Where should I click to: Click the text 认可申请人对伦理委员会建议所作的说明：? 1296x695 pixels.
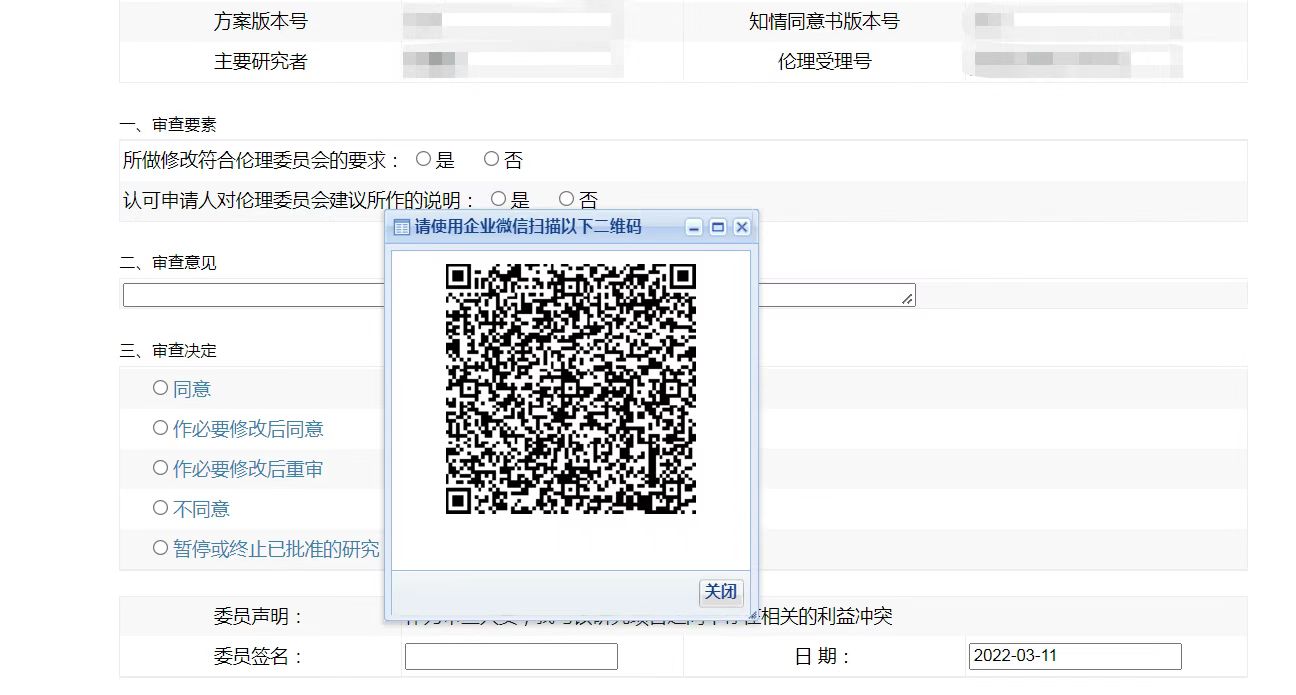(x=300, y=200)
